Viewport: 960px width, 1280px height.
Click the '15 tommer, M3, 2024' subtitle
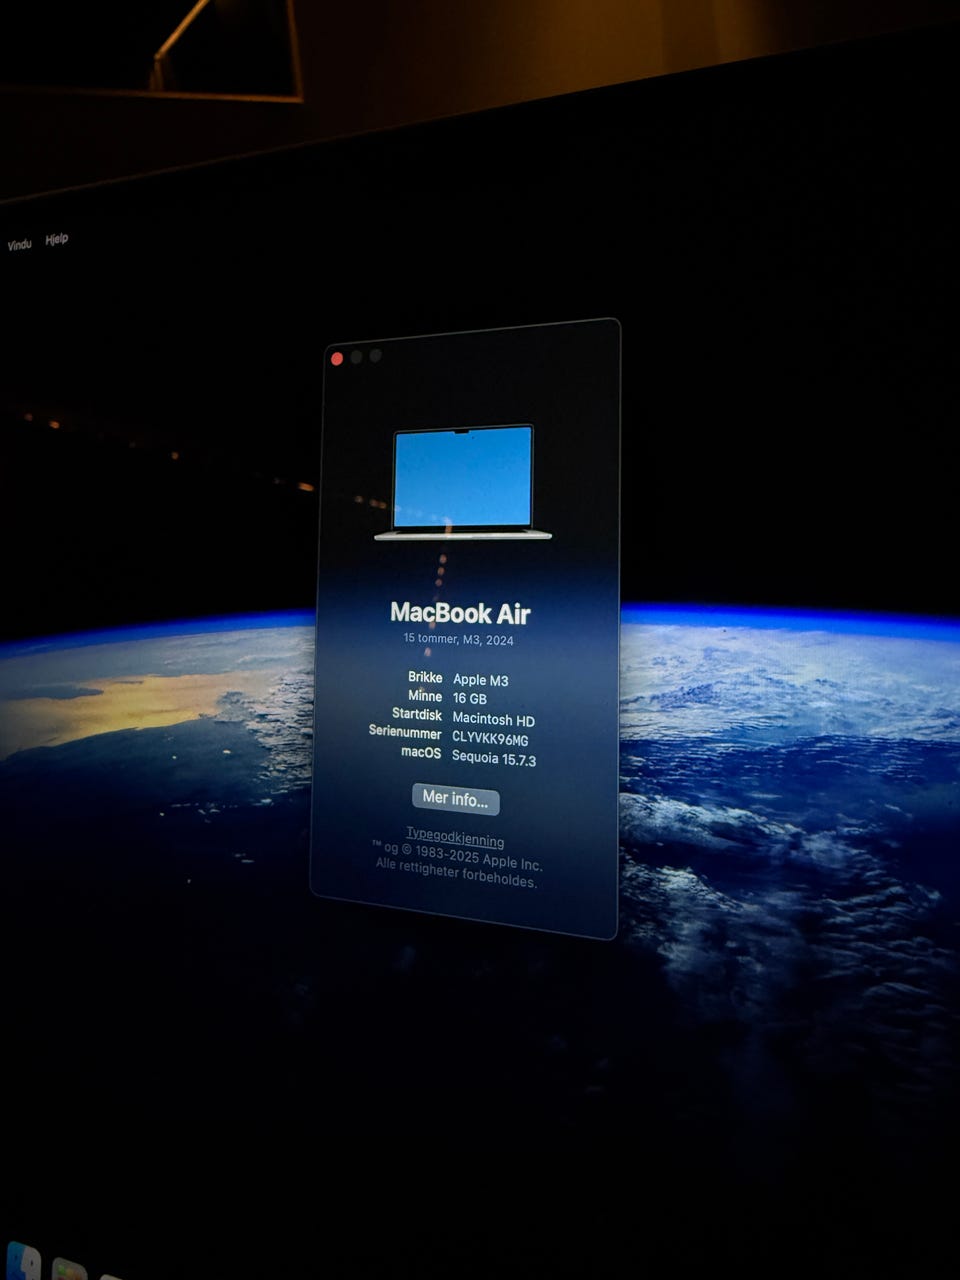click(x=458, y=639)
